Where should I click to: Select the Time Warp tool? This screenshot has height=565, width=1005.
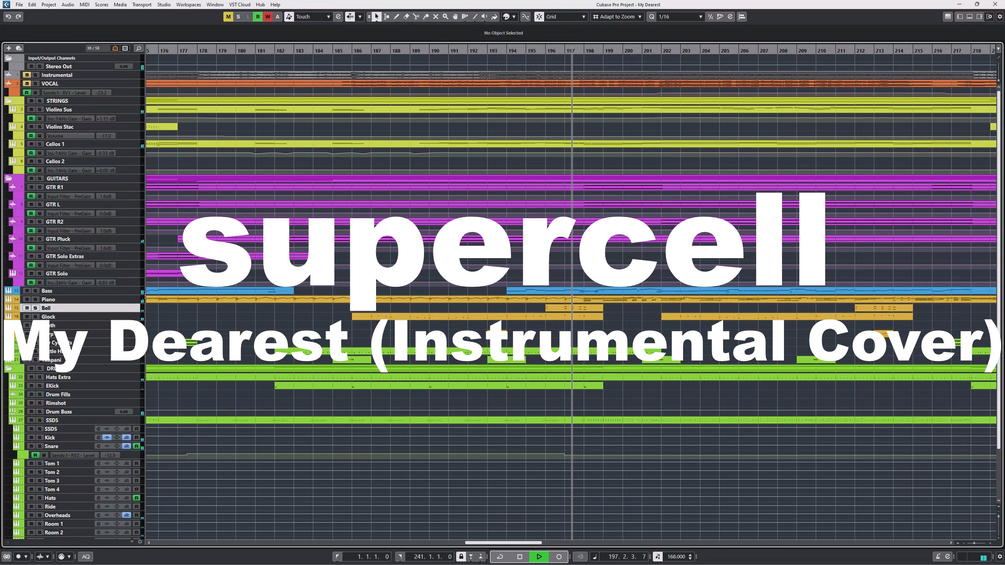pos(465,17)
